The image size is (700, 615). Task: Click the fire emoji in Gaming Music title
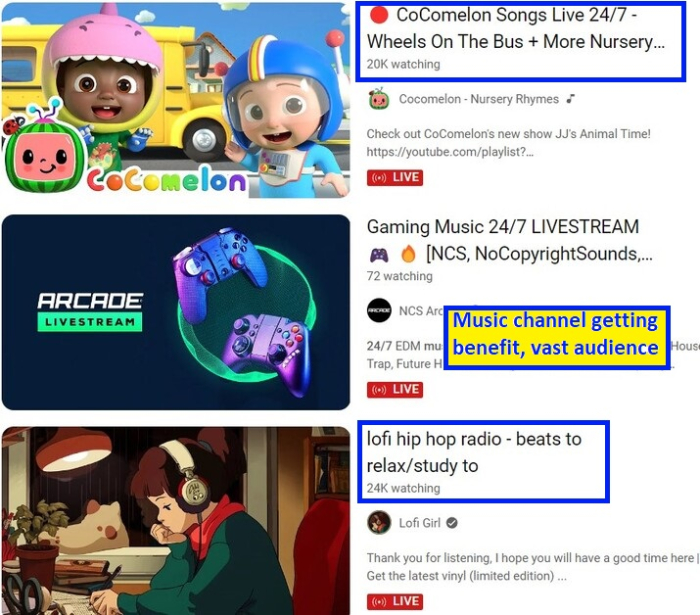click(408, 254)
